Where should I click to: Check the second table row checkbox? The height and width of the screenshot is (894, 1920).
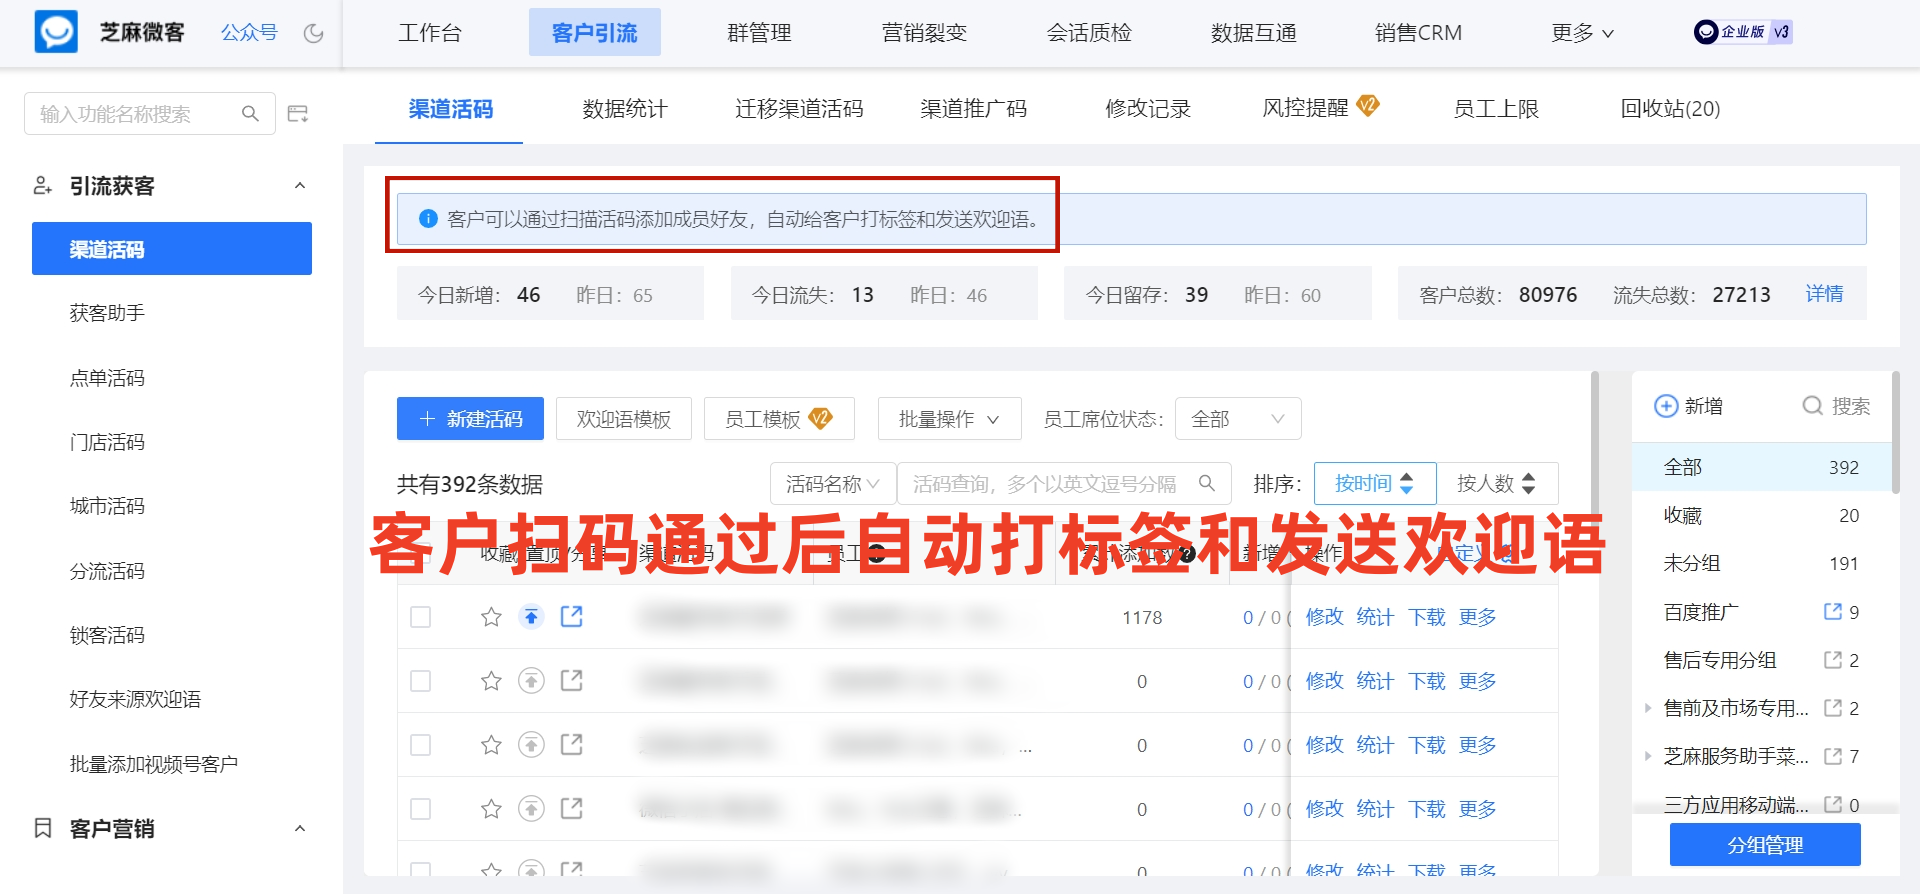[421, 681]
